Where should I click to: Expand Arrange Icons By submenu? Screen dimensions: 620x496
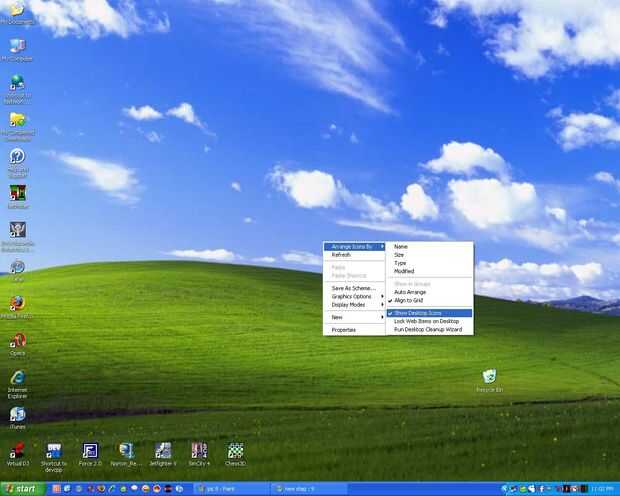[354, 246]
